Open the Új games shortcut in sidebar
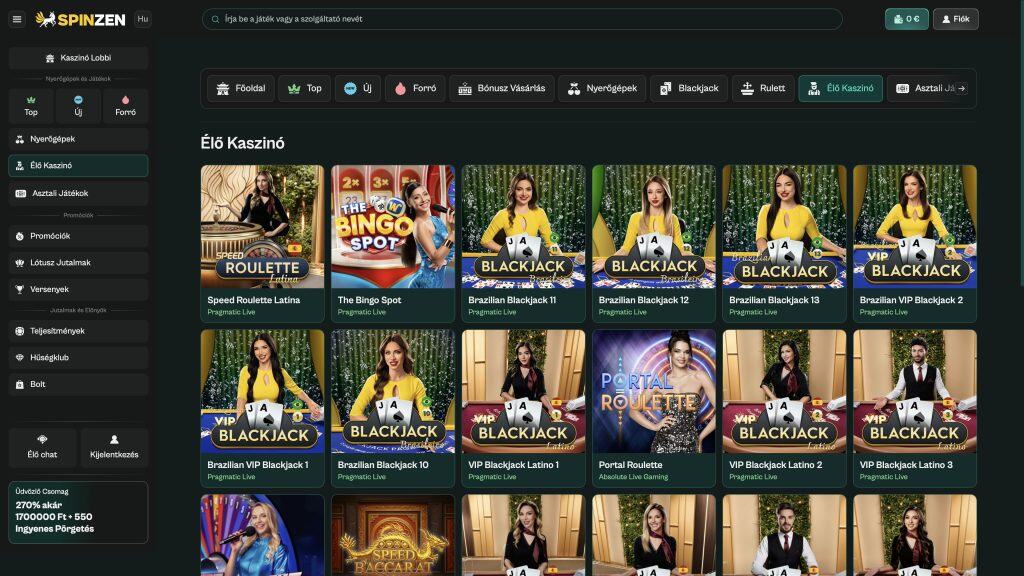 (x=78, y=105)
